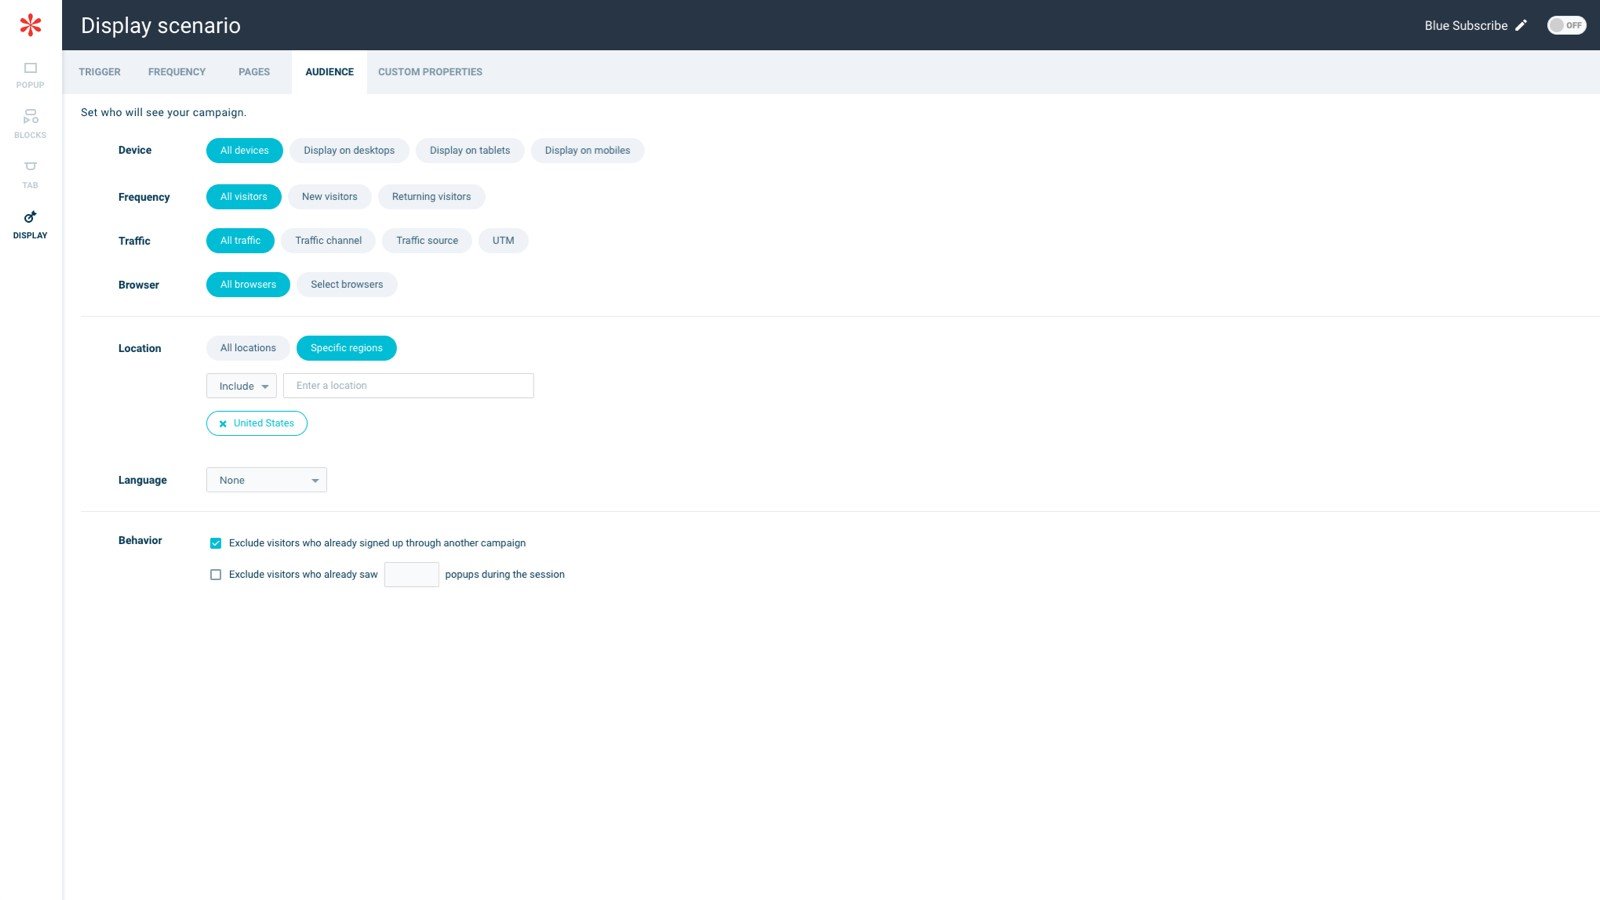Switch to the Pages tab
The height and width of the screenshot is (900, 1600).
tap(254, 72)
